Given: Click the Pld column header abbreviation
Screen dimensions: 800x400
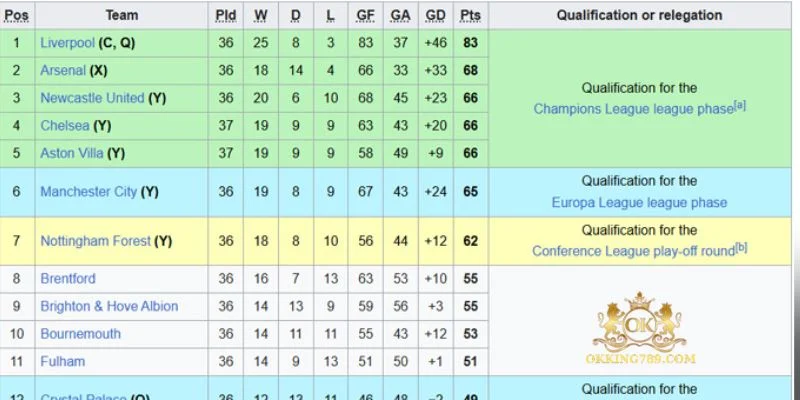Looking at the screenshot, I should pyautogui.click(x=226, y=15).
